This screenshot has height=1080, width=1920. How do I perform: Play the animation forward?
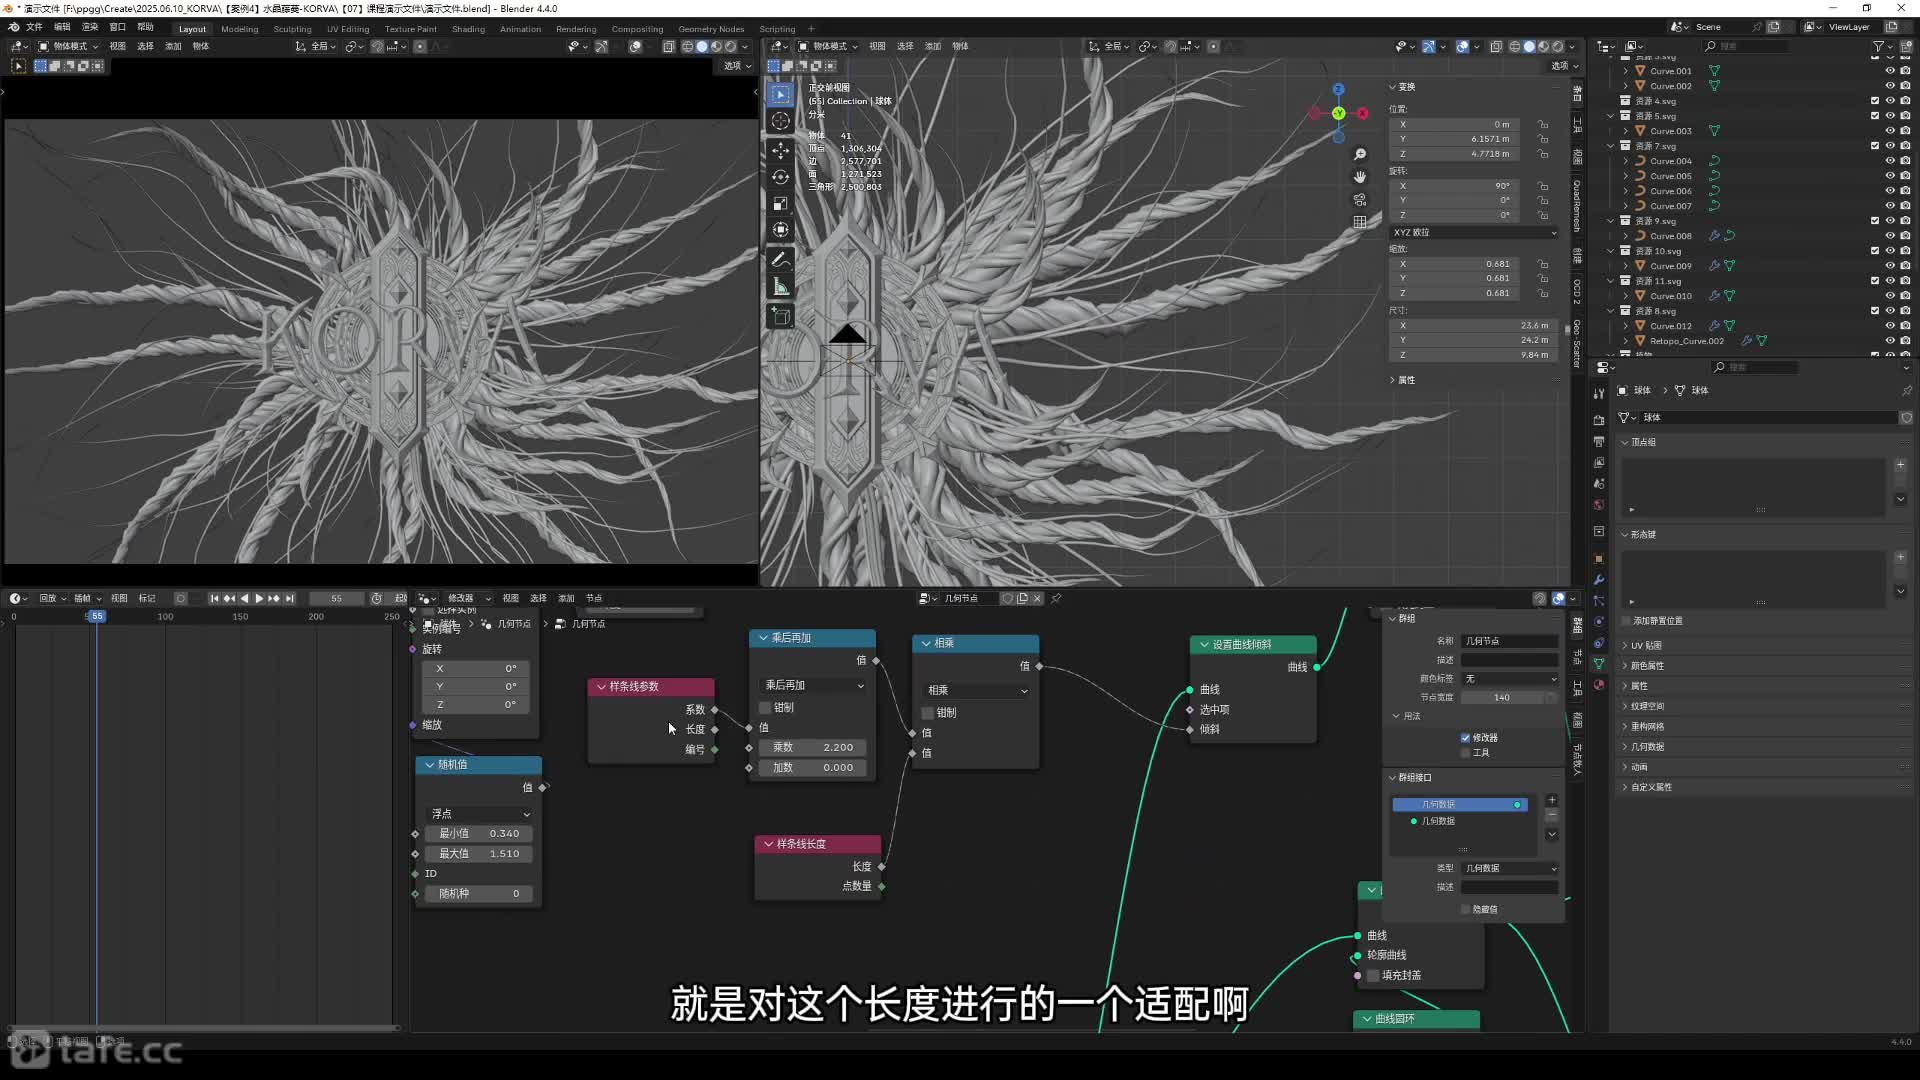pyautogui.click(x=259, y=598)
